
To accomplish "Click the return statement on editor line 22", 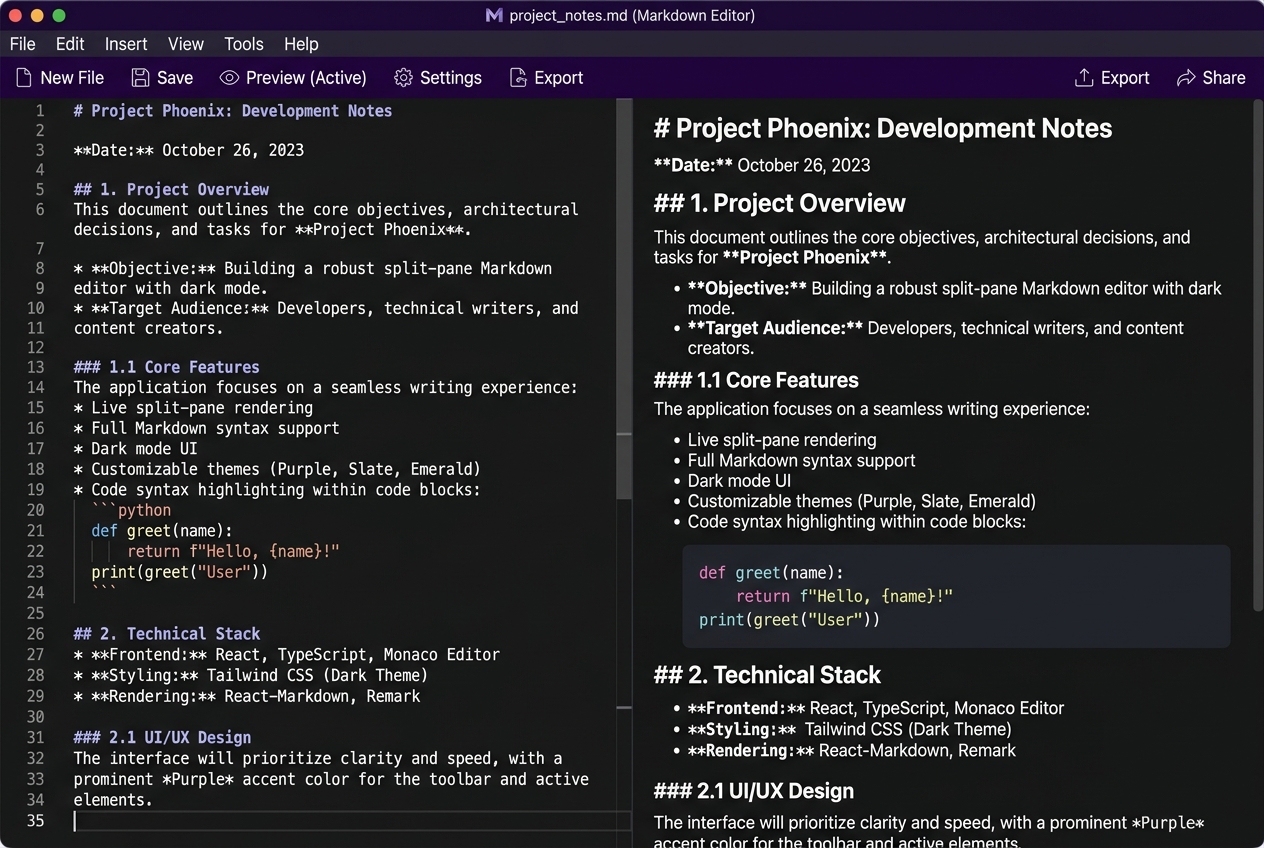I will 233,552.
